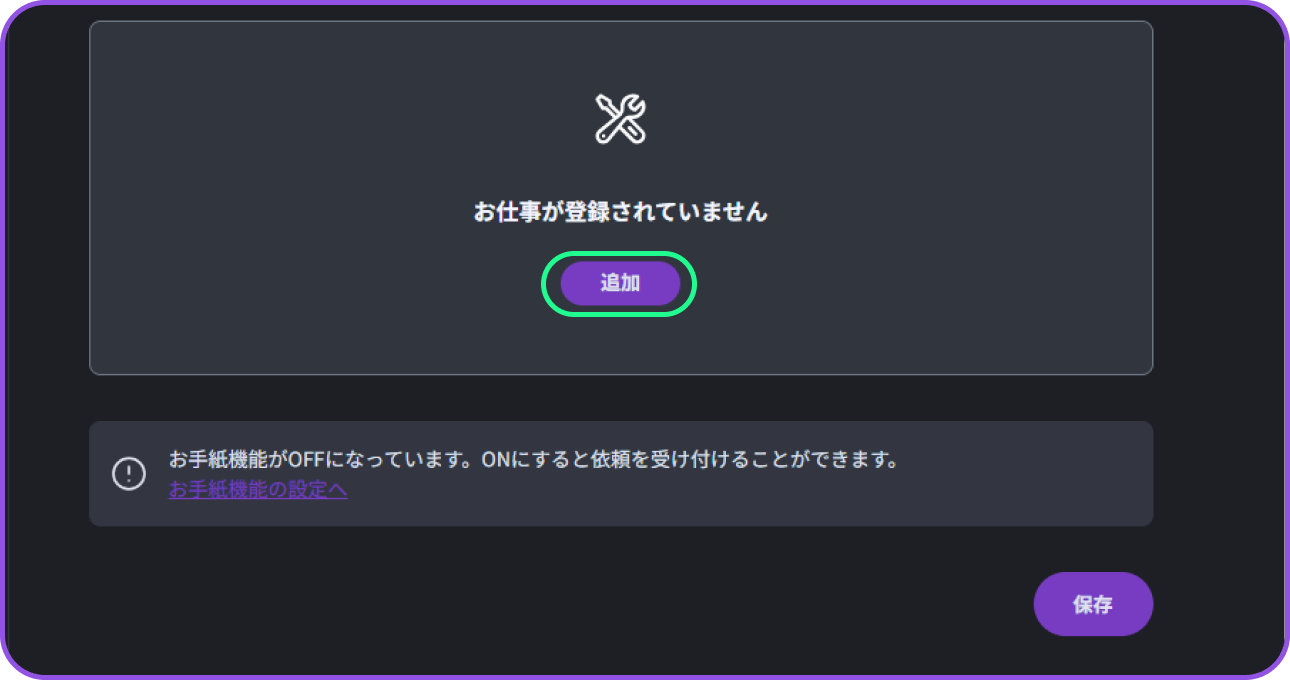This screenshot has height=680, width=1290.
Task: Add a job via the green-outlined 追加 pill
Action: [x=620, y=284]
